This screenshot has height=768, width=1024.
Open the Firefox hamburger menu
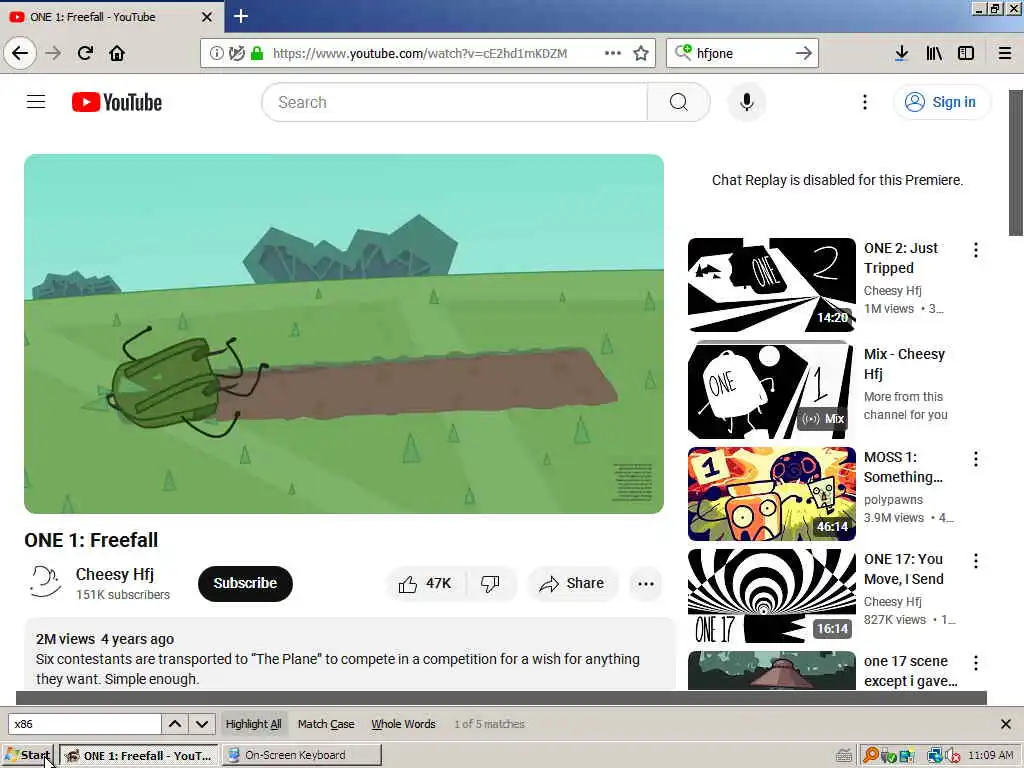coord(1005,53)
